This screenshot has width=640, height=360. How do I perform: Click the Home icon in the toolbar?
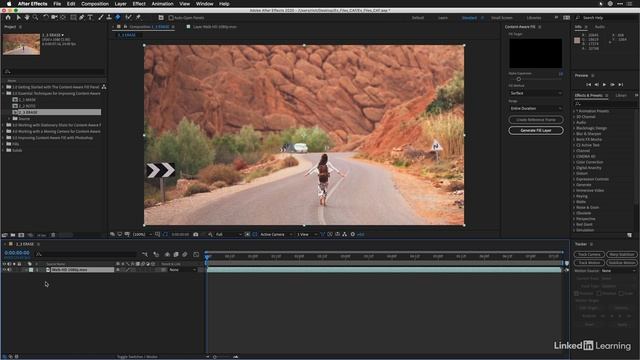pyautogui.click(x=8, y=18)
